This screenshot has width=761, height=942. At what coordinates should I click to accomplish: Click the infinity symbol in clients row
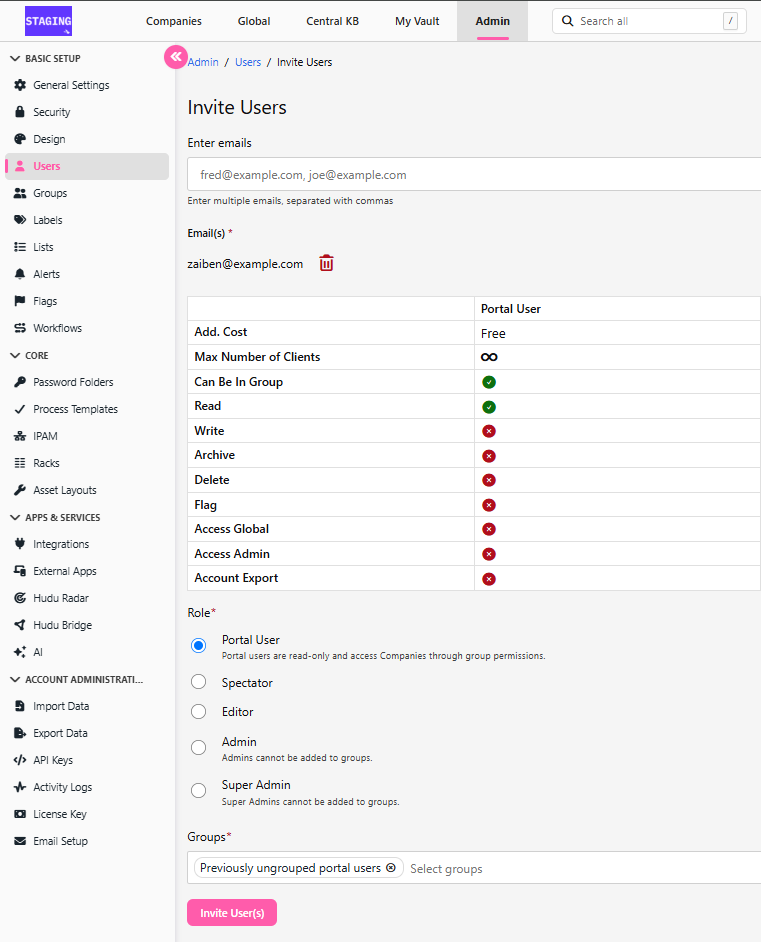489,357
